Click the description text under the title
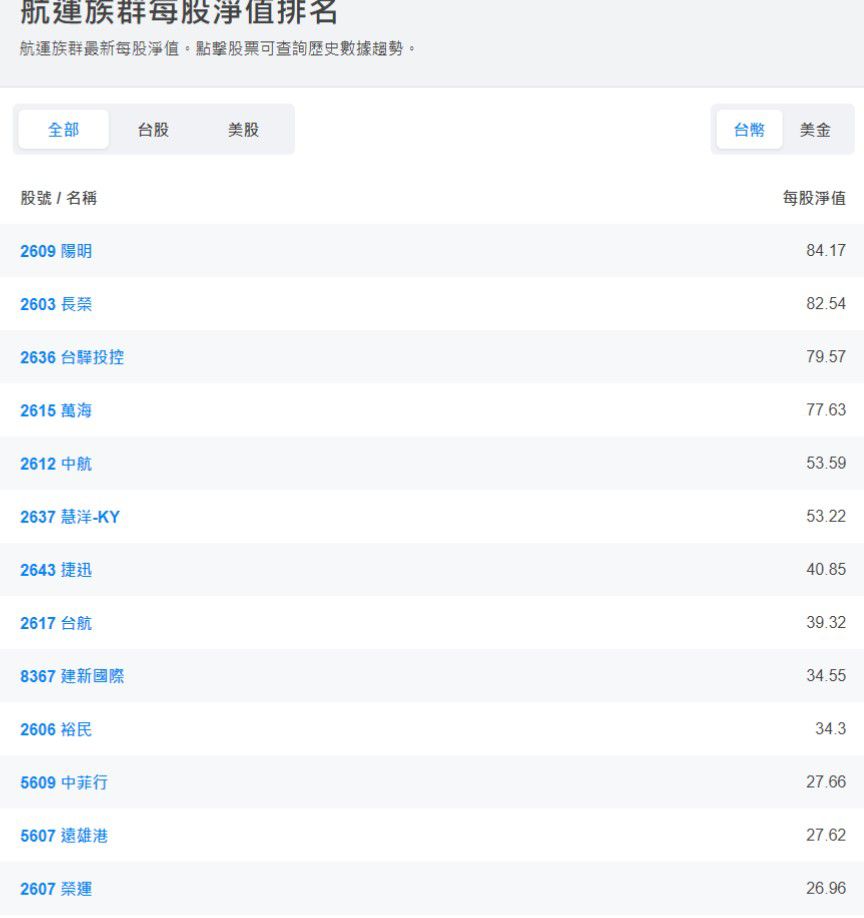The width and height of the screenshot is (864, 918). click(x=218, y=49)
